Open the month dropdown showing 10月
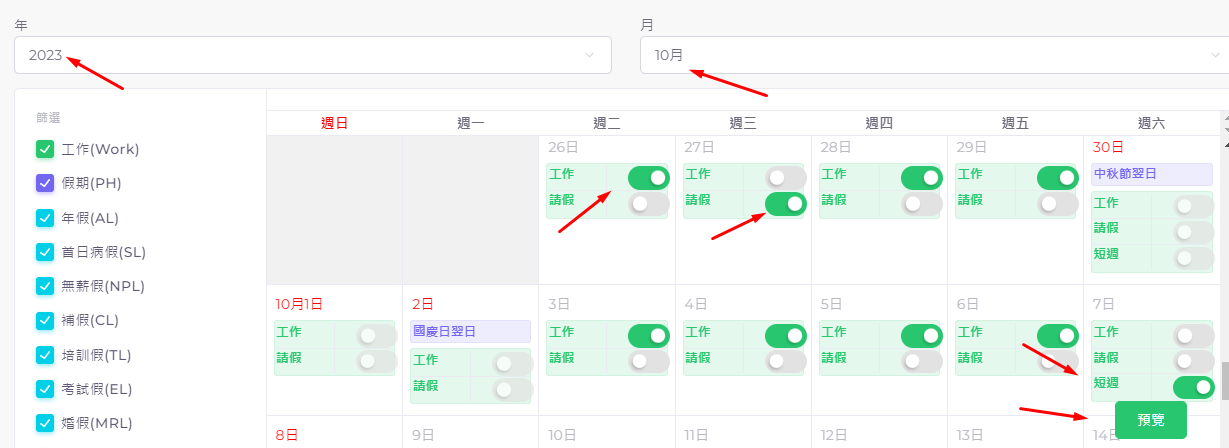 934,55
